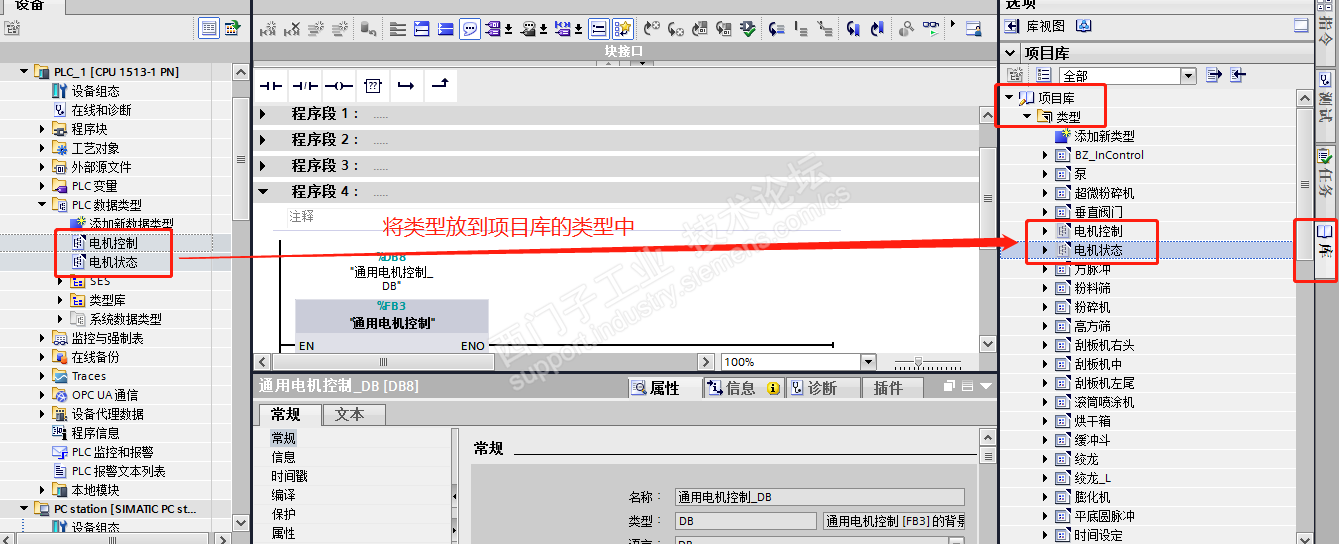Open the zoom level 100% dropdown
Viewport: 1339px width, 544px height.
point(868,362)
